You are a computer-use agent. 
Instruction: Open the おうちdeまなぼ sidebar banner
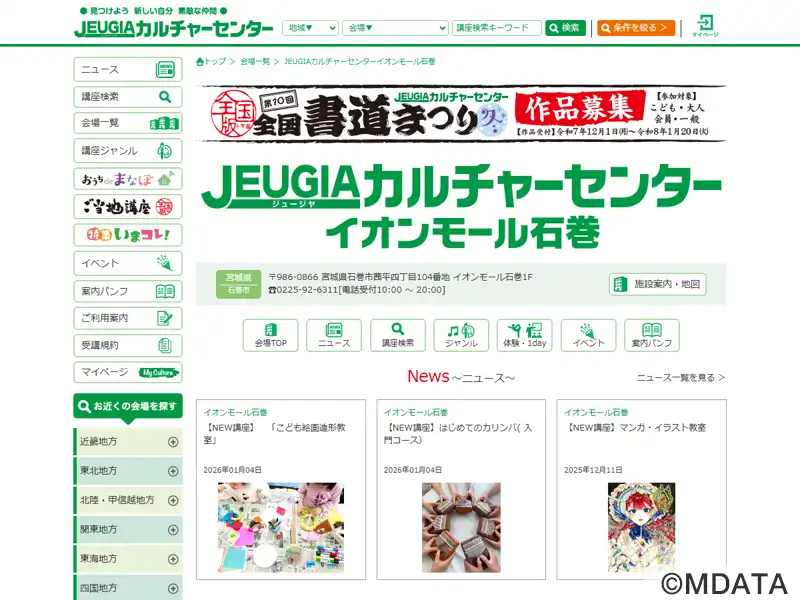(128, 179)
